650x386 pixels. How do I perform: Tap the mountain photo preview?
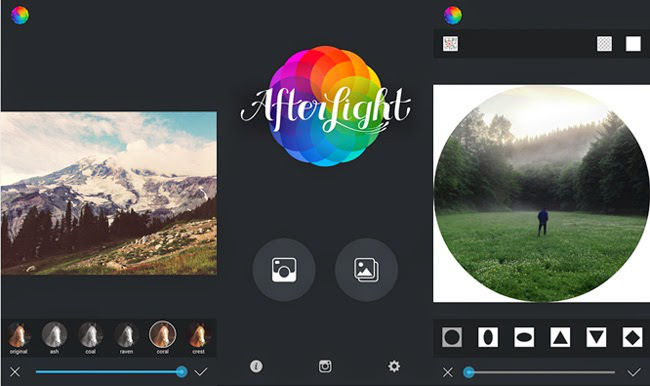click(109, 193)
